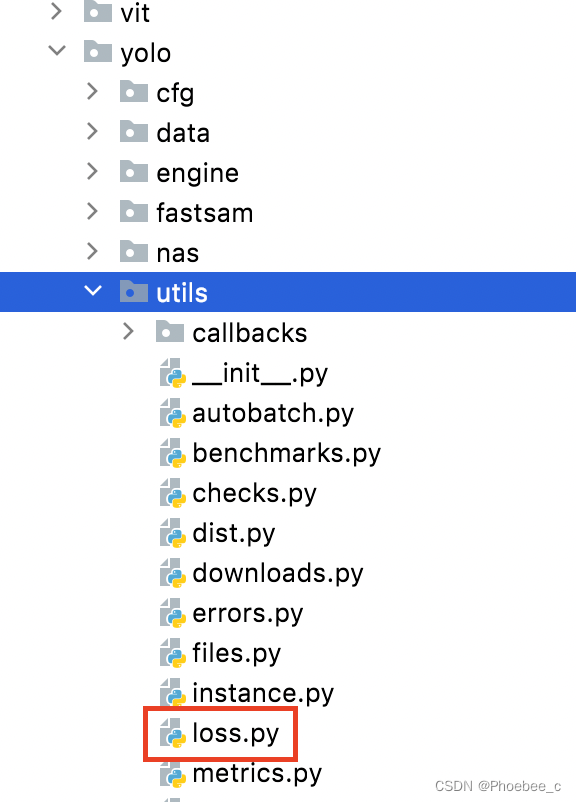Click the downloads.py Python file icon
576x802 pixels.
tap(173, 573)
